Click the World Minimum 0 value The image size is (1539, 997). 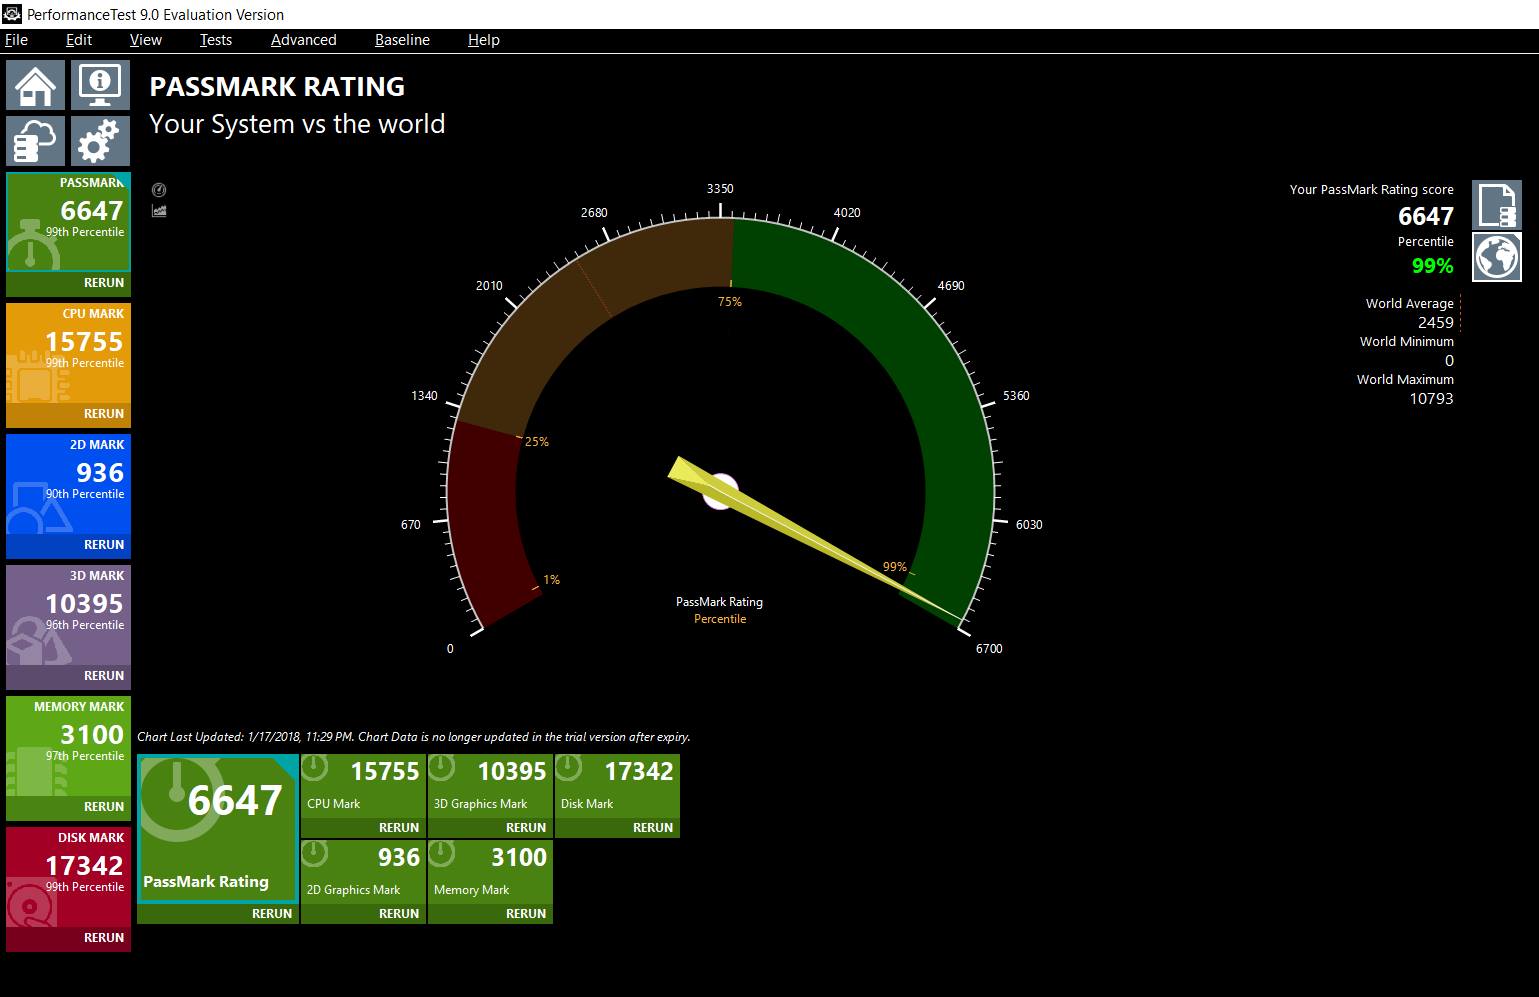point(1449,361)
